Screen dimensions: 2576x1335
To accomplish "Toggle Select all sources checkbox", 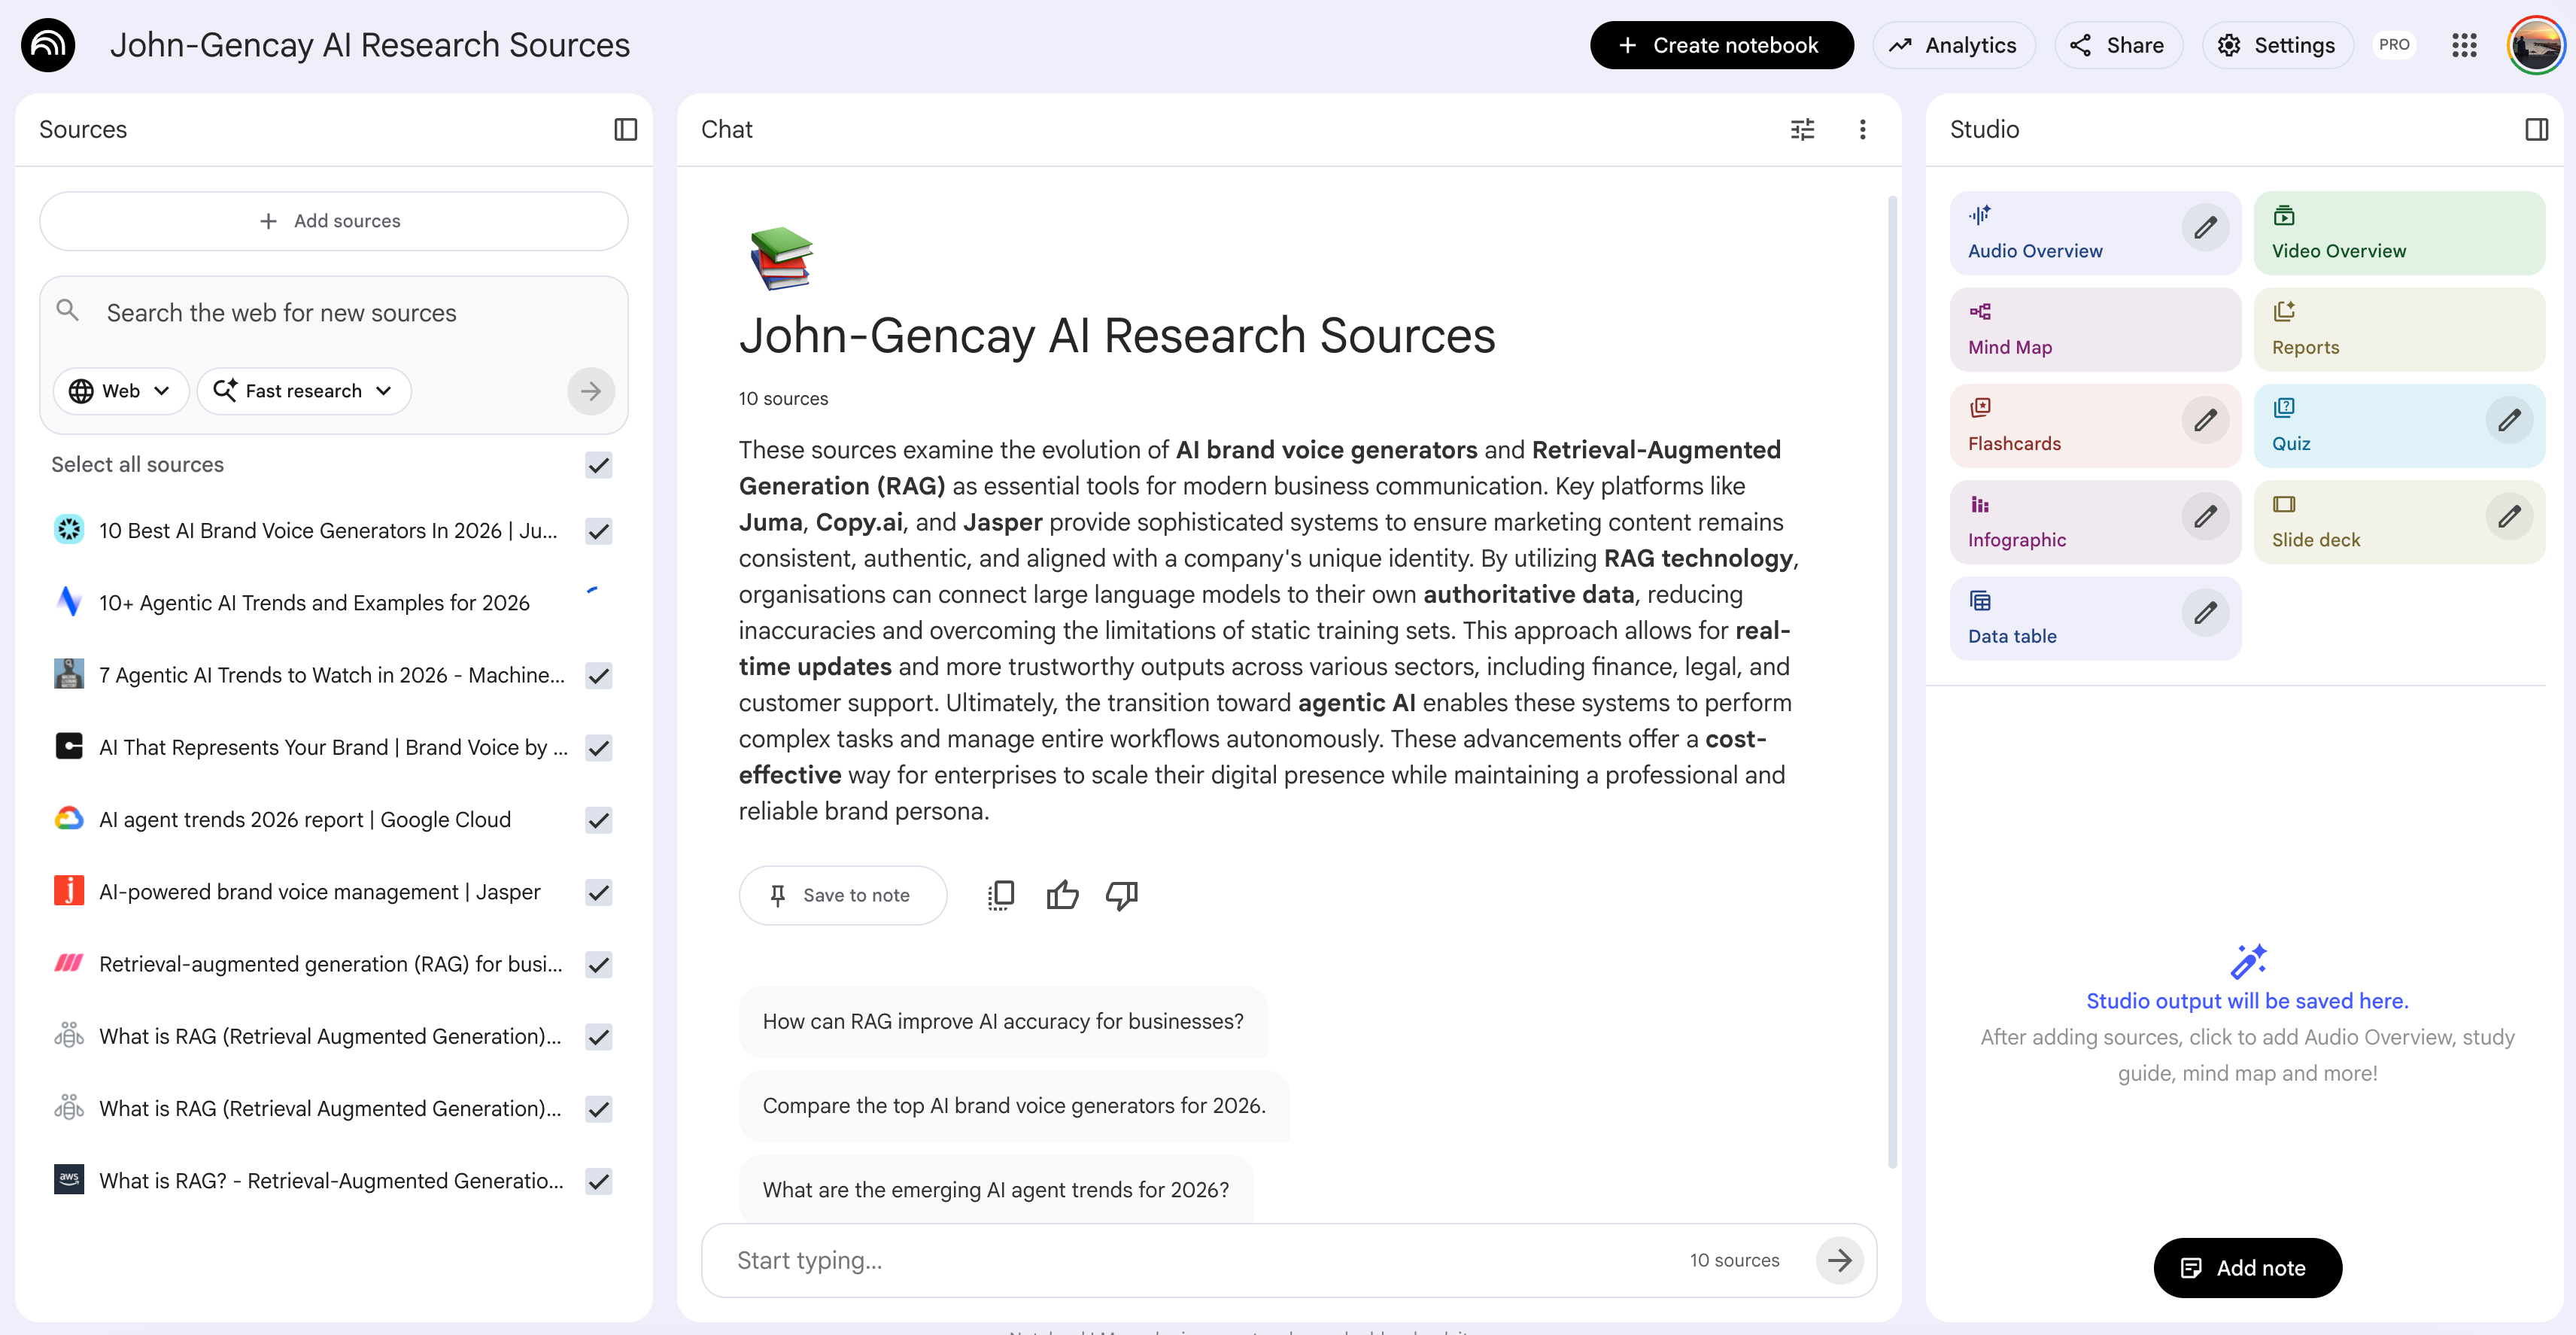I will coord(598,465).
